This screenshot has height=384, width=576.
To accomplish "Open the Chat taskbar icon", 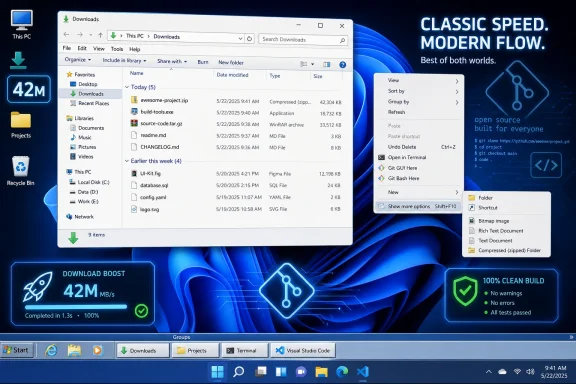I will [x=301, y=372].
